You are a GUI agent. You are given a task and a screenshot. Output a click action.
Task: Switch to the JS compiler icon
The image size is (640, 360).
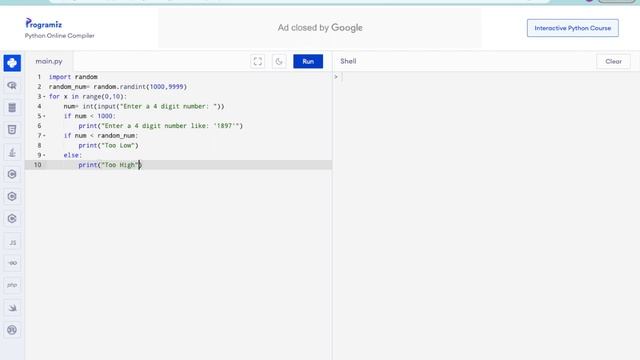tap(12, 242)
